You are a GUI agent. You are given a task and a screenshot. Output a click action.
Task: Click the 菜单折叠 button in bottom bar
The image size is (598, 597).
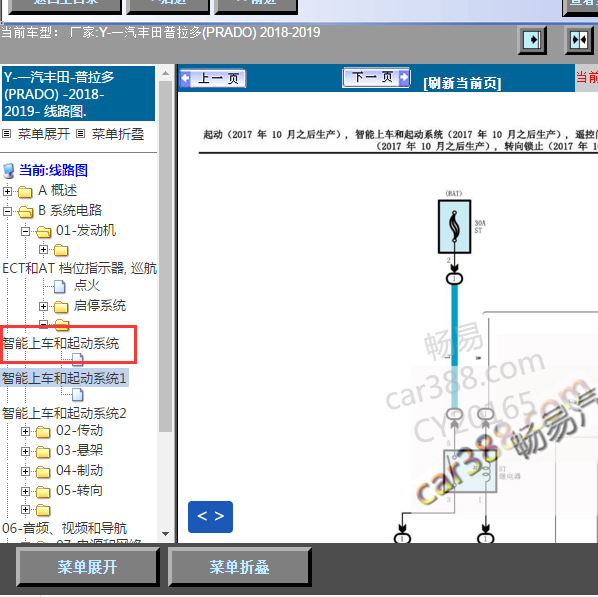240,567
